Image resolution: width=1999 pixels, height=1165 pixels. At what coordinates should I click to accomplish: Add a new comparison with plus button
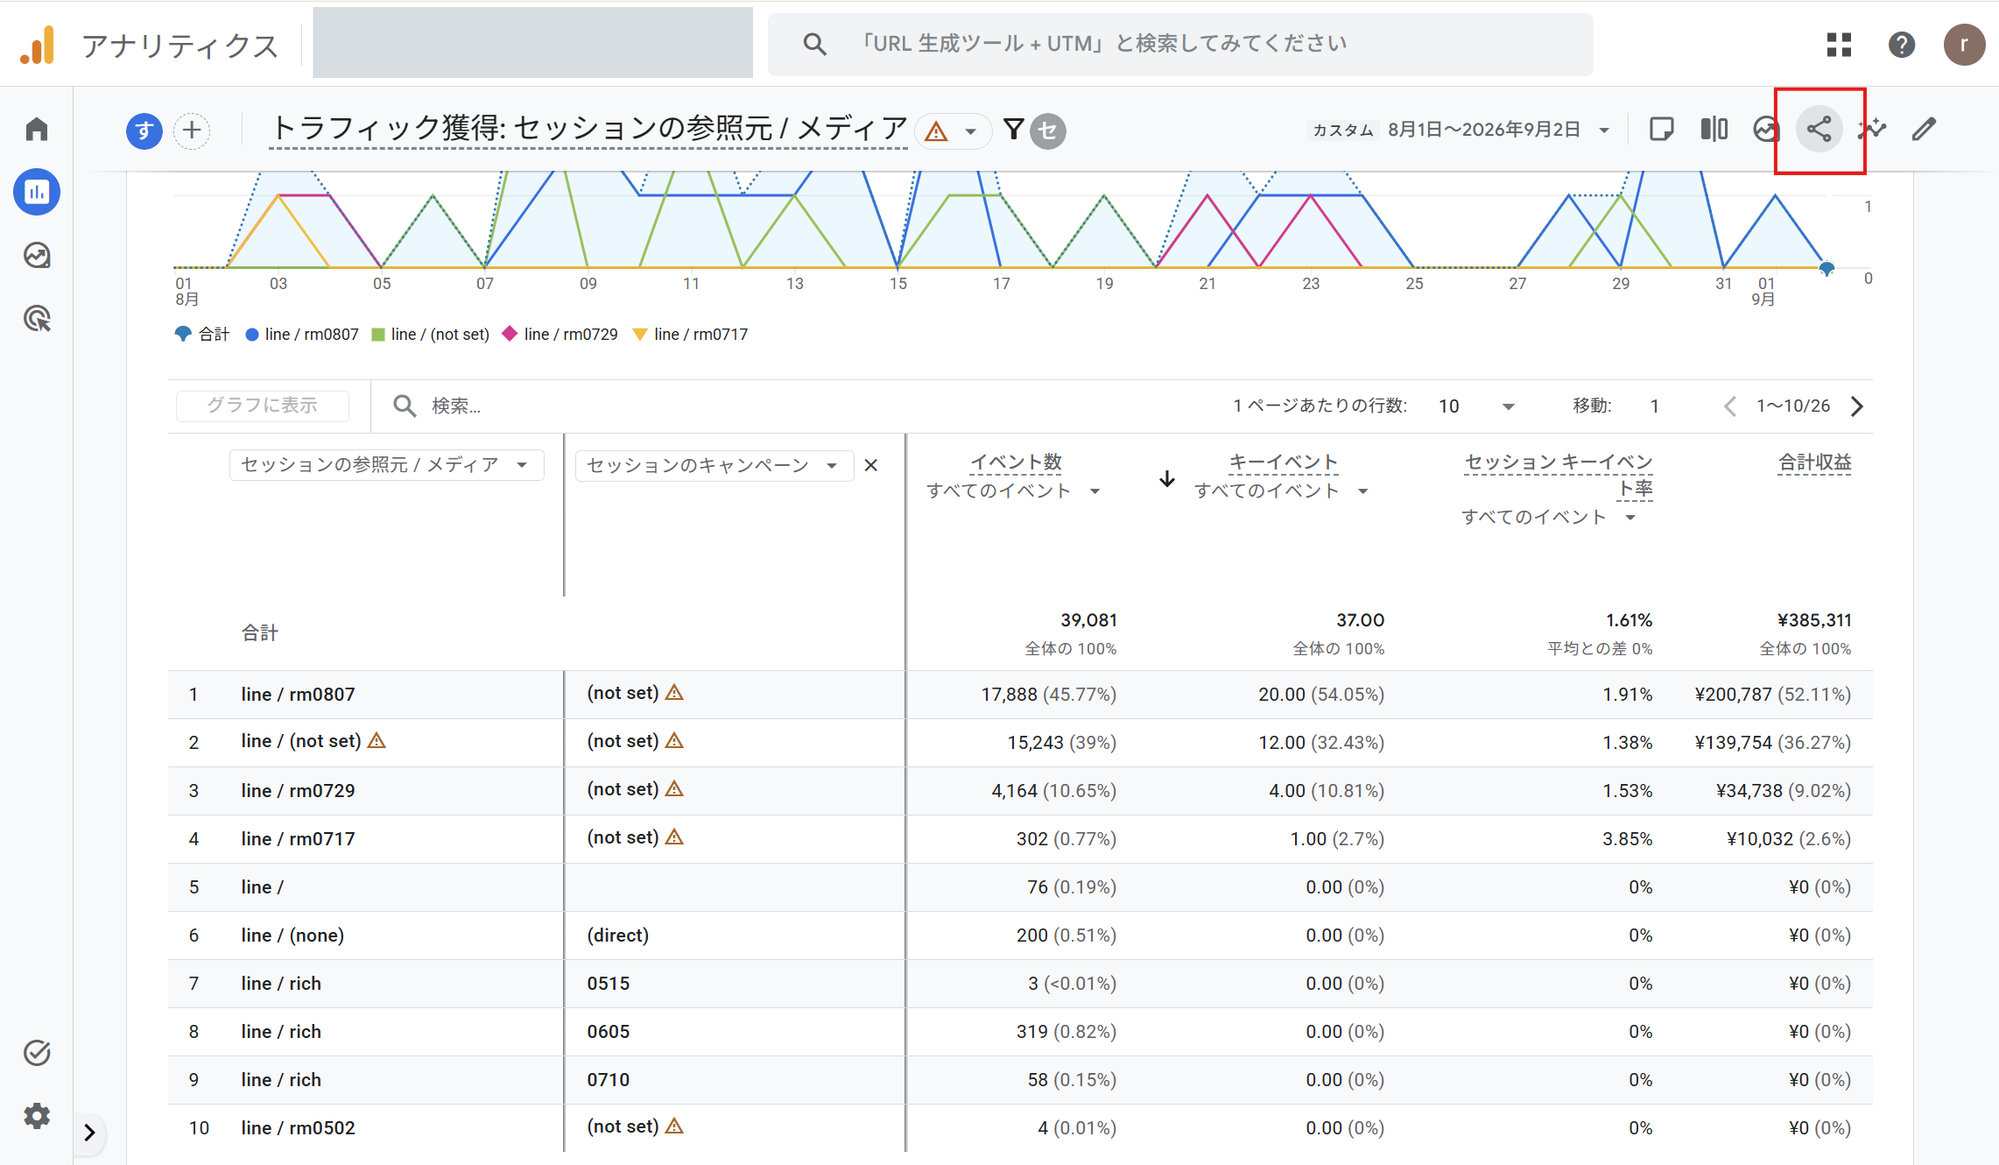192,130
